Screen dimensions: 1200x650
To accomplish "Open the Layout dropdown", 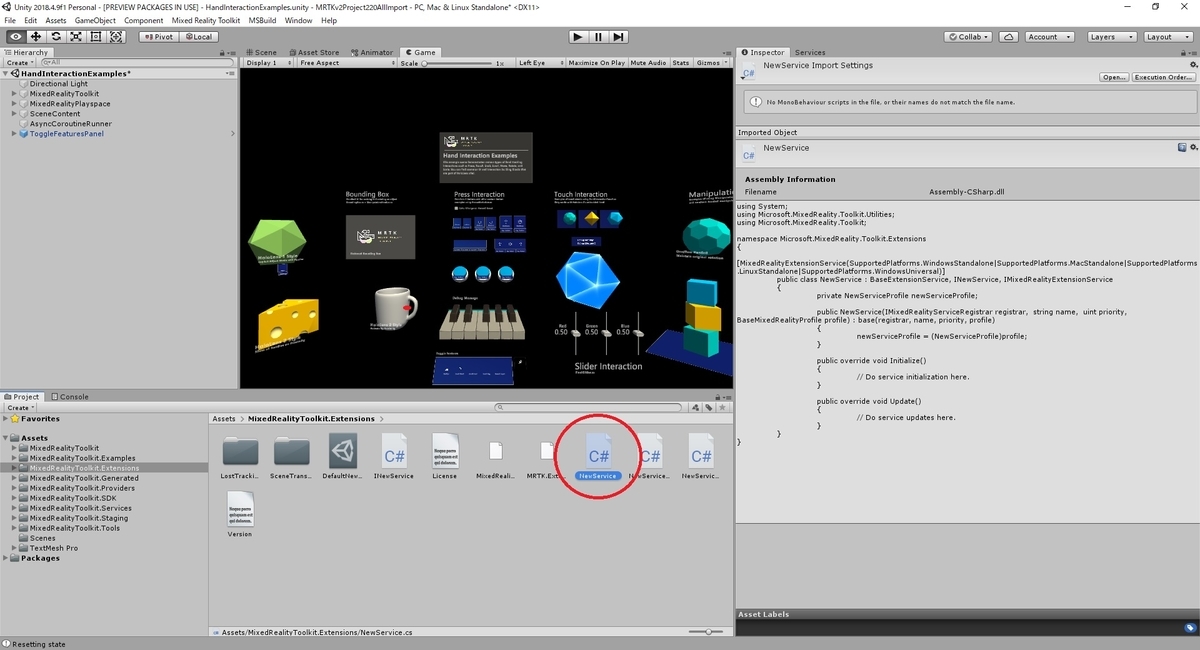I will (x=1166, y=37).
